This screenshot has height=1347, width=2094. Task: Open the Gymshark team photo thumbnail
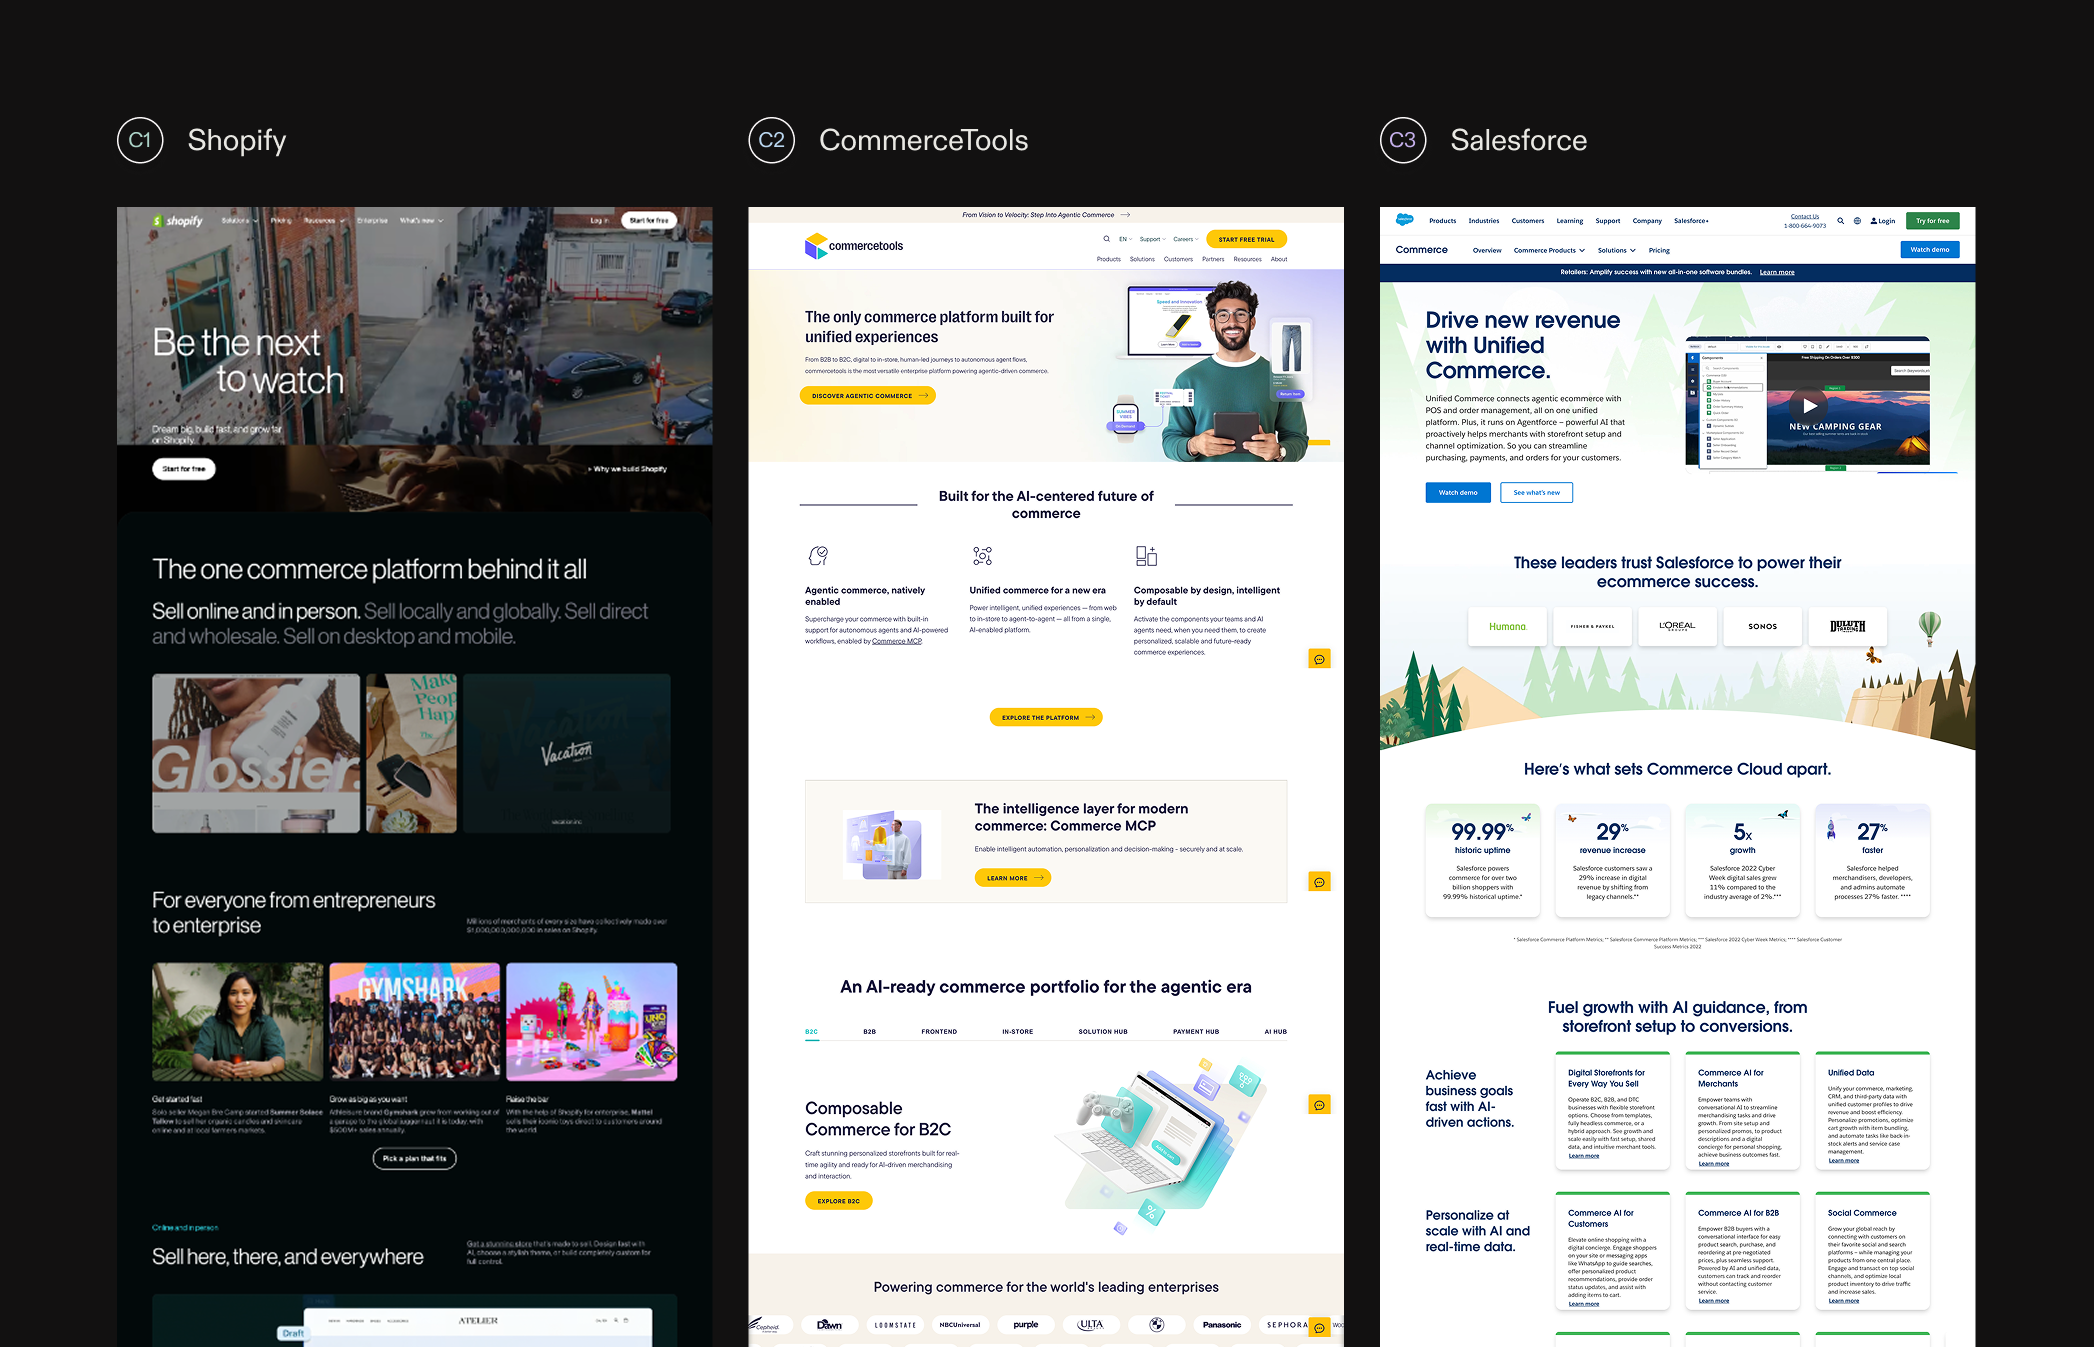click(x=415, y=1022)
